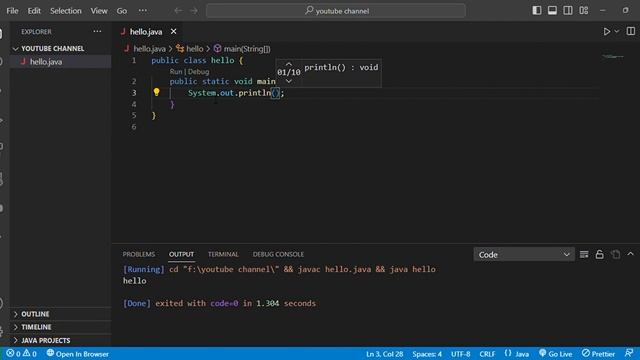
Task: Go back with the left arrow
Action: pyautogui.click(x=178, y=11)
